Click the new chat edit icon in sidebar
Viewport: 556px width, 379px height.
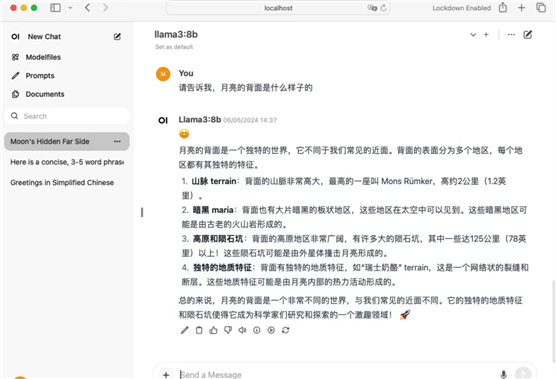click(117, 37)
